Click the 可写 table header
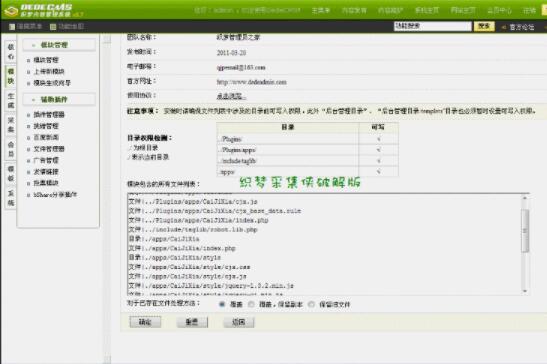 tap(378, 127)
